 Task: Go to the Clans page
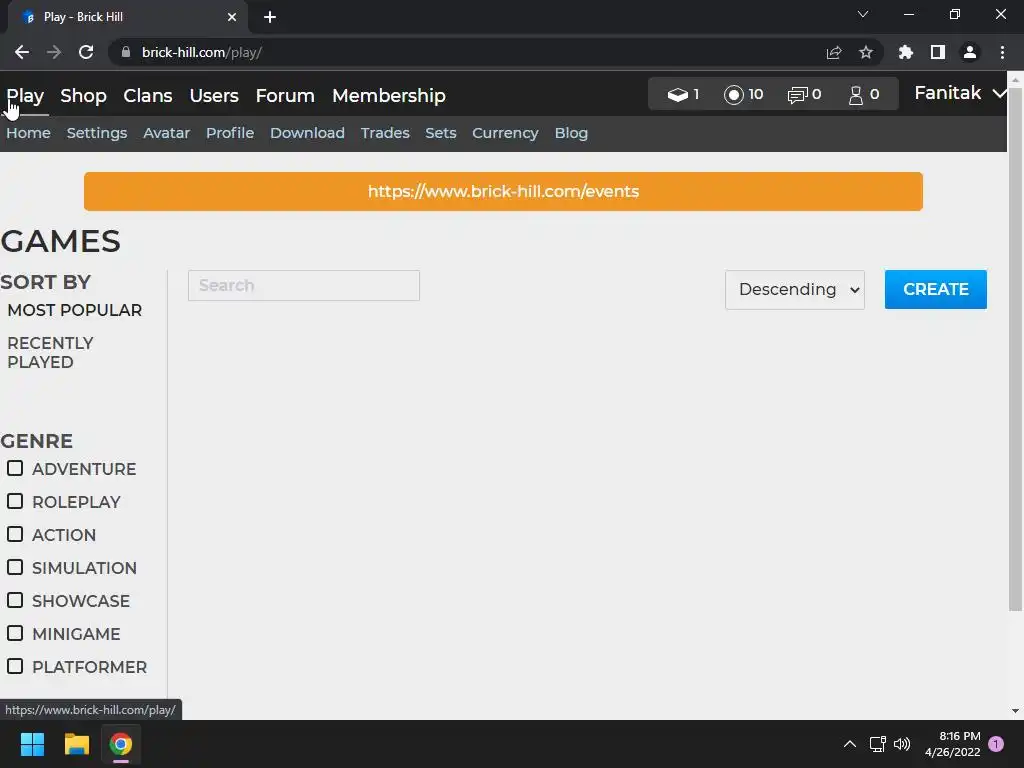coord(148,95)
